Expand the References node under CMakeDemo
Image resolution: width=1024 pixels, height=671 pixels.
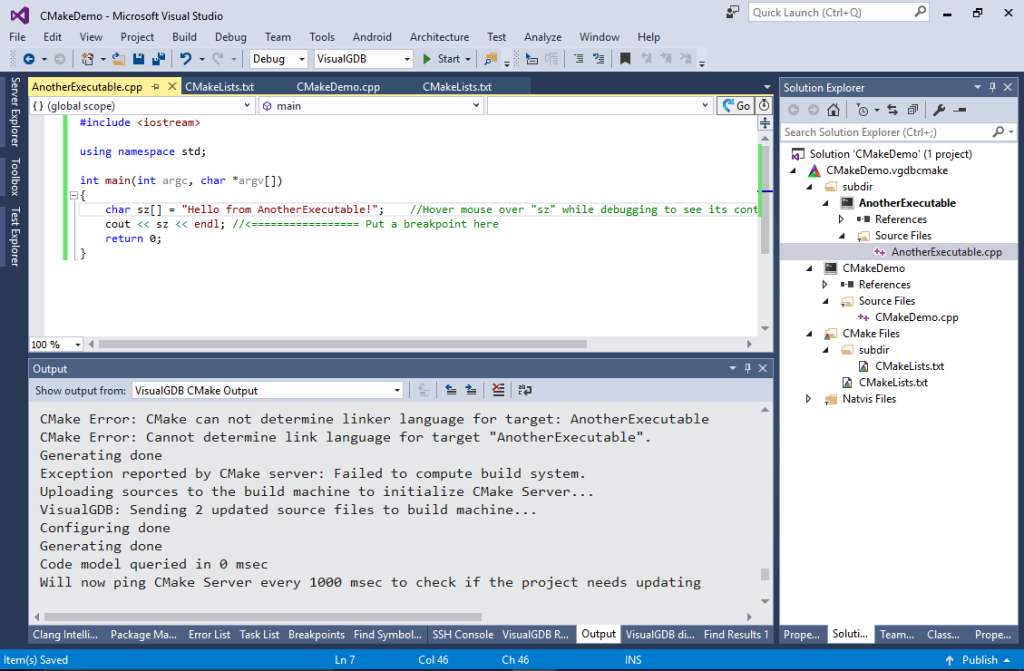[x=825, y=284]
